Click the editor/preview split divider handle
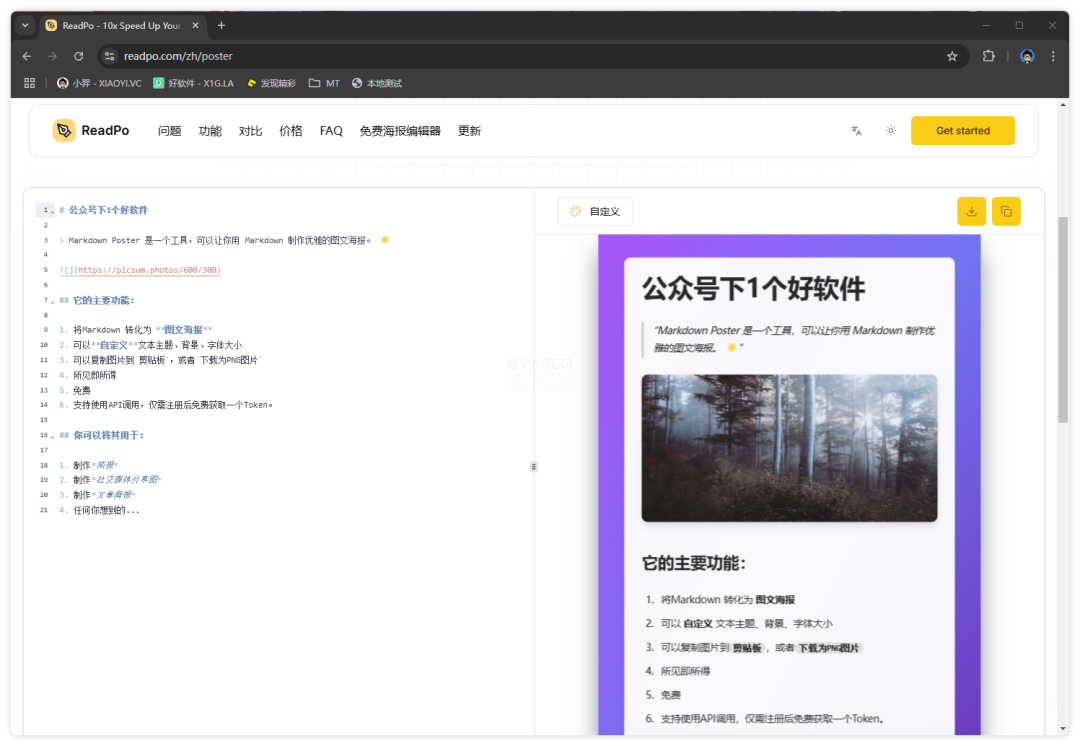This screenshot has height=746, width=1080. (534, 466)
